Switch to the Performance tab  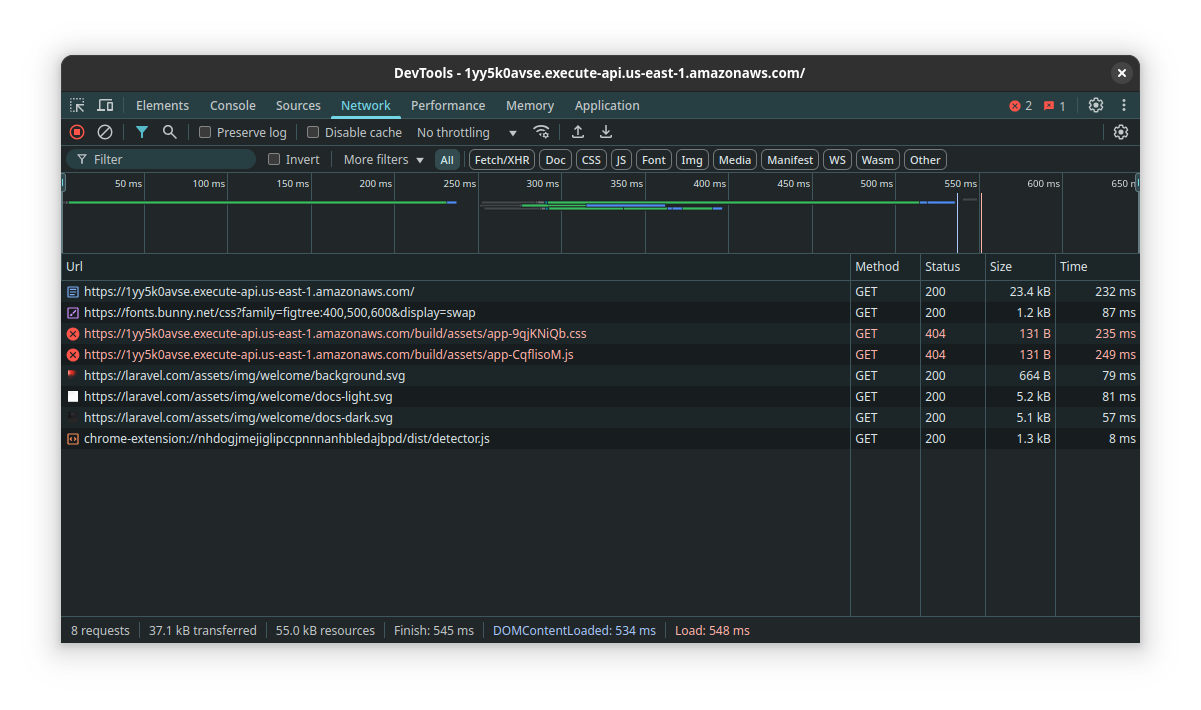448,105
